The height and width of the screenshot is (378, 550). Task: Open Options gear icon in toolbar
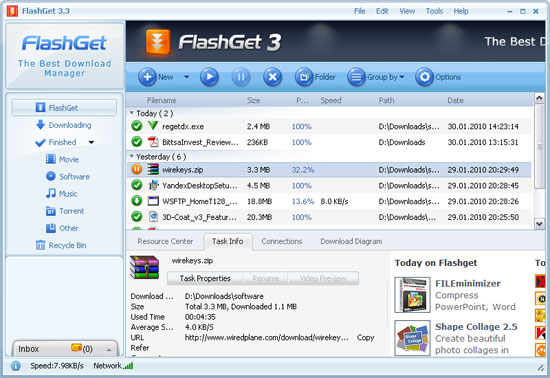coord(424,77)
